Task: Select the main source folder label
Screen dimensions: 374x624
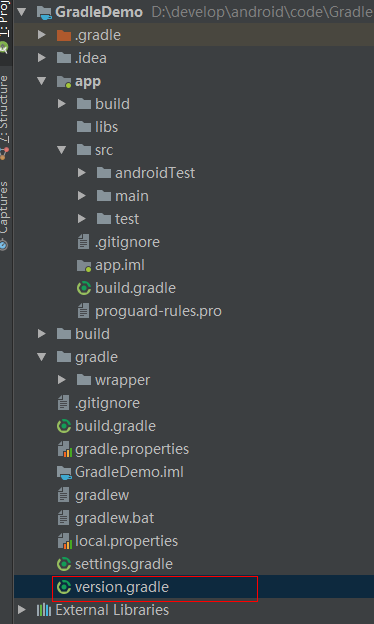Action: (132, 196)
